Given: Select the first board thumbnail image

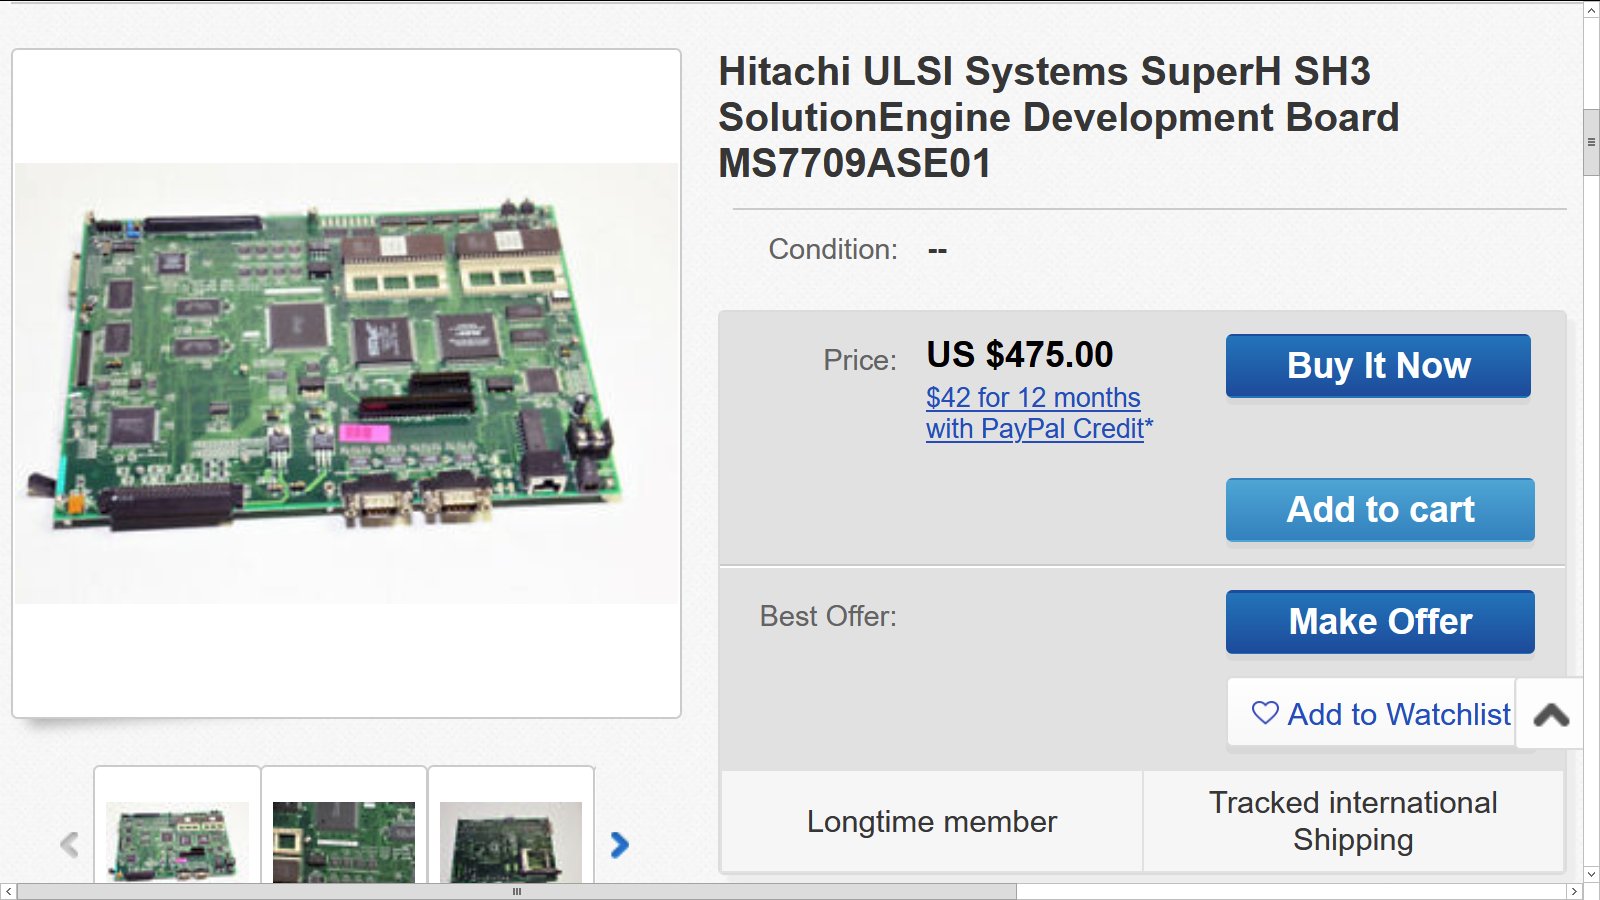Looking at the screenshot, I should pyautogui.click(x=177, y=840).
